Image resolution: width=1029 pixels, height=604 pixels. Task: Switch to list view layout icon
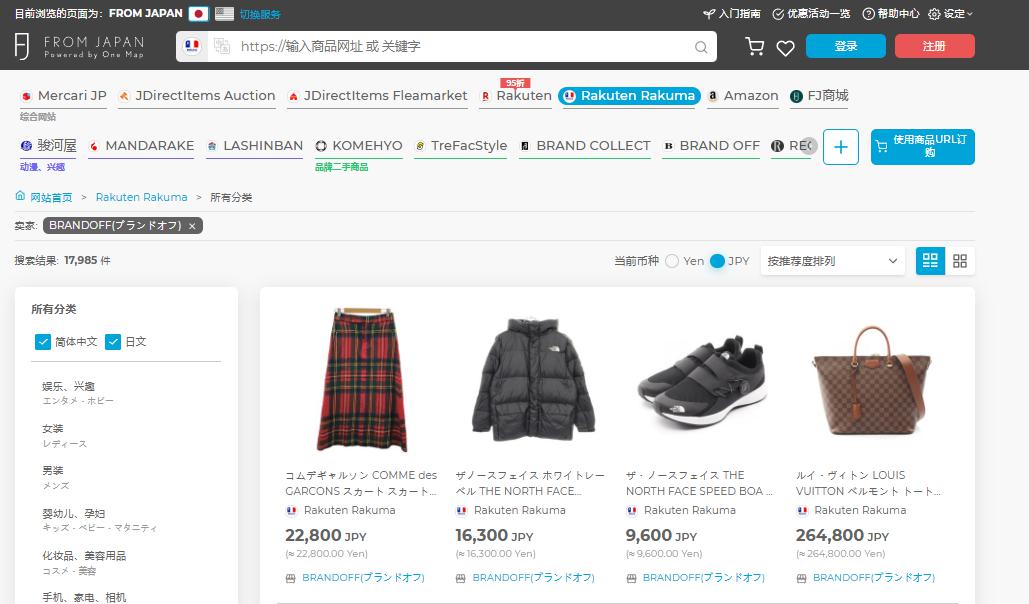pyautogui.click(x=930, y=261)
